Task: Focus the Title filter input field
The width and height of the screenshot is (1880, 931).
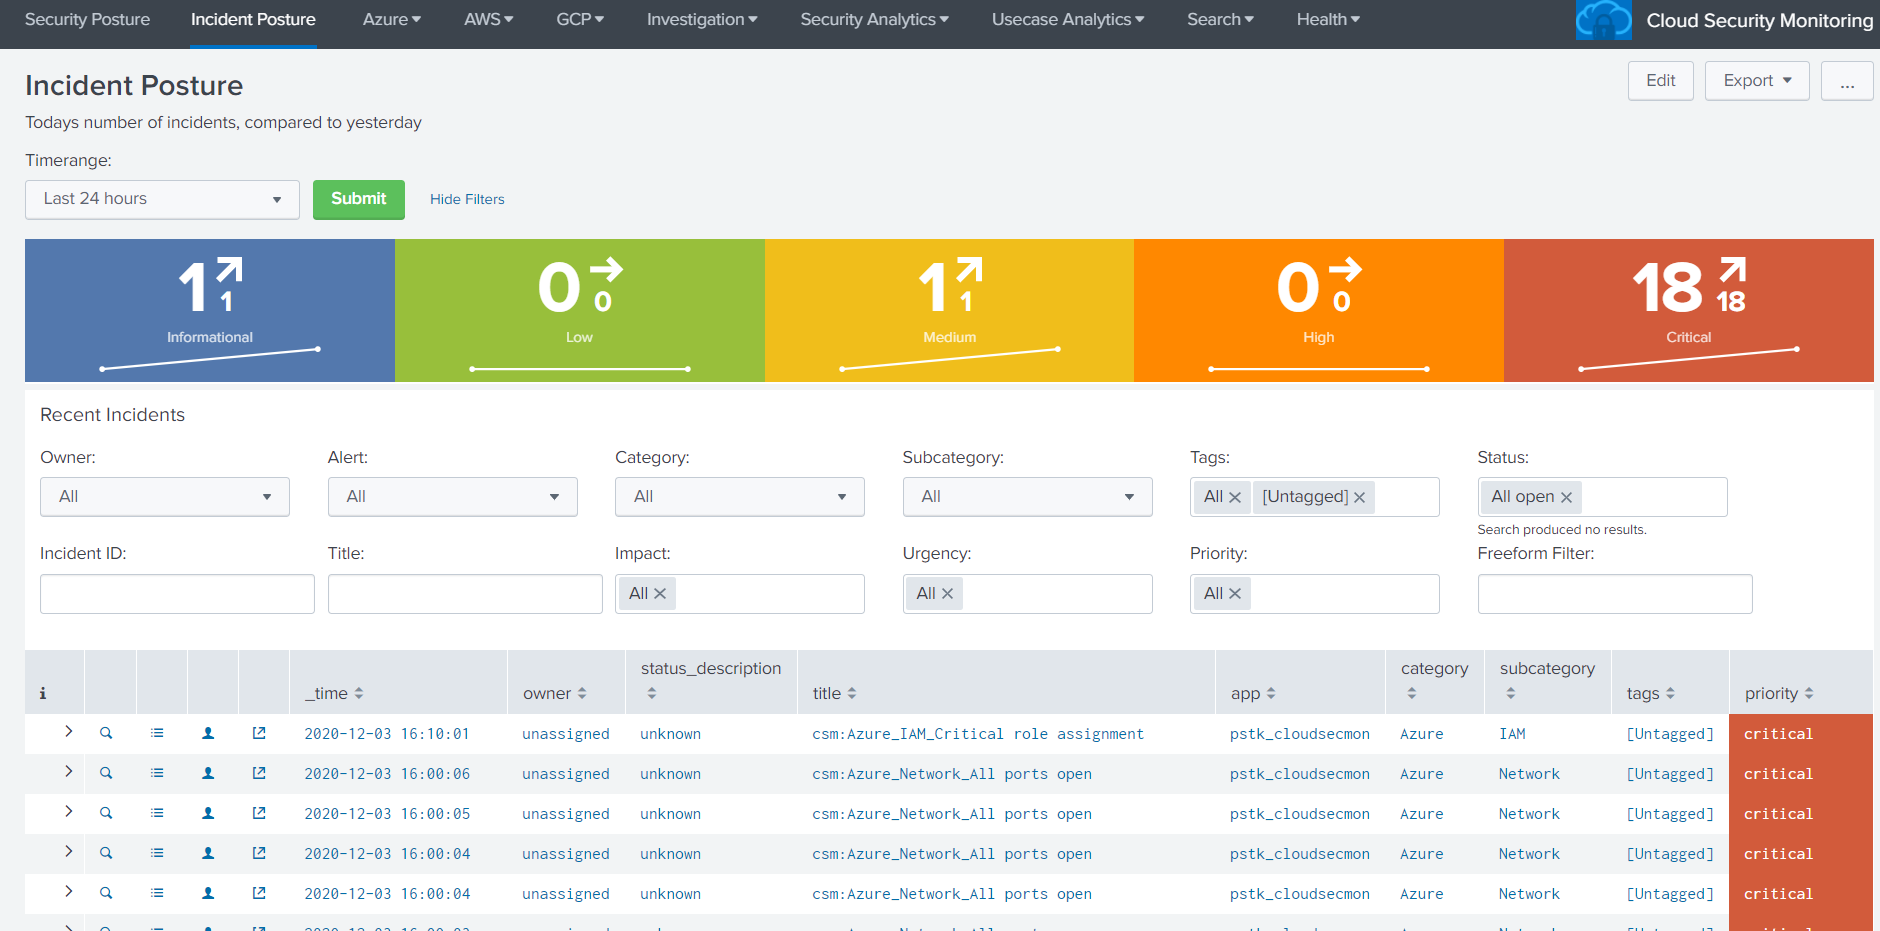Action: point(465,594)
